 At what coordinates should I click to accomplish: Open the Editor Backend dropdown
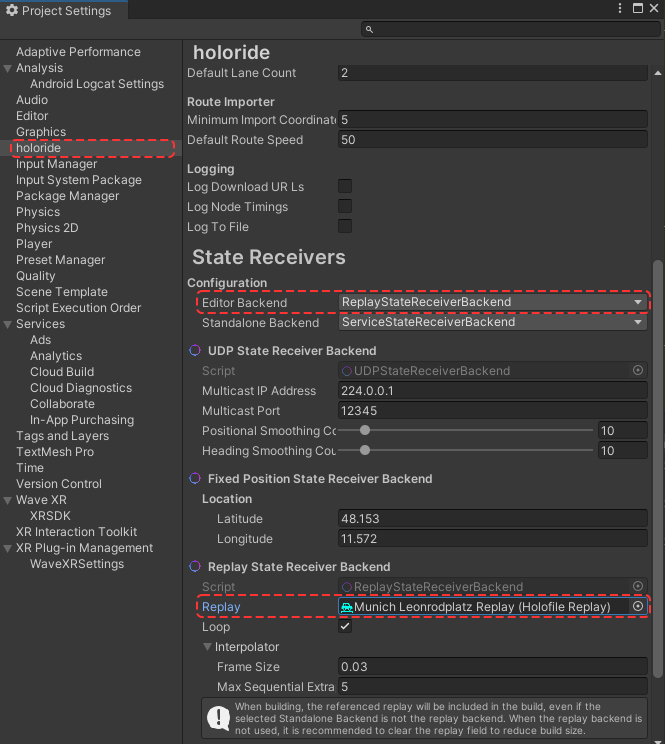click(493, 302)
